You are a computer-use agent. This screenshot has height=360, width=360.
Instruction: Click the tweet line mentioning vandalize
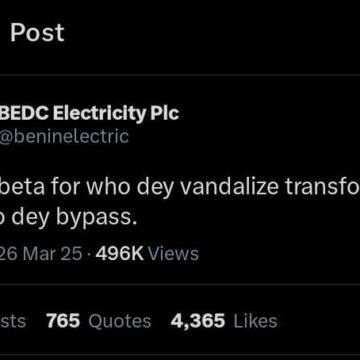pos(180,188)
